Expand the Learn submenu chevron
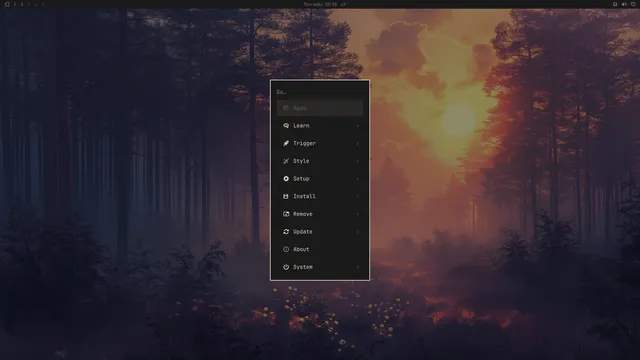 358,126
